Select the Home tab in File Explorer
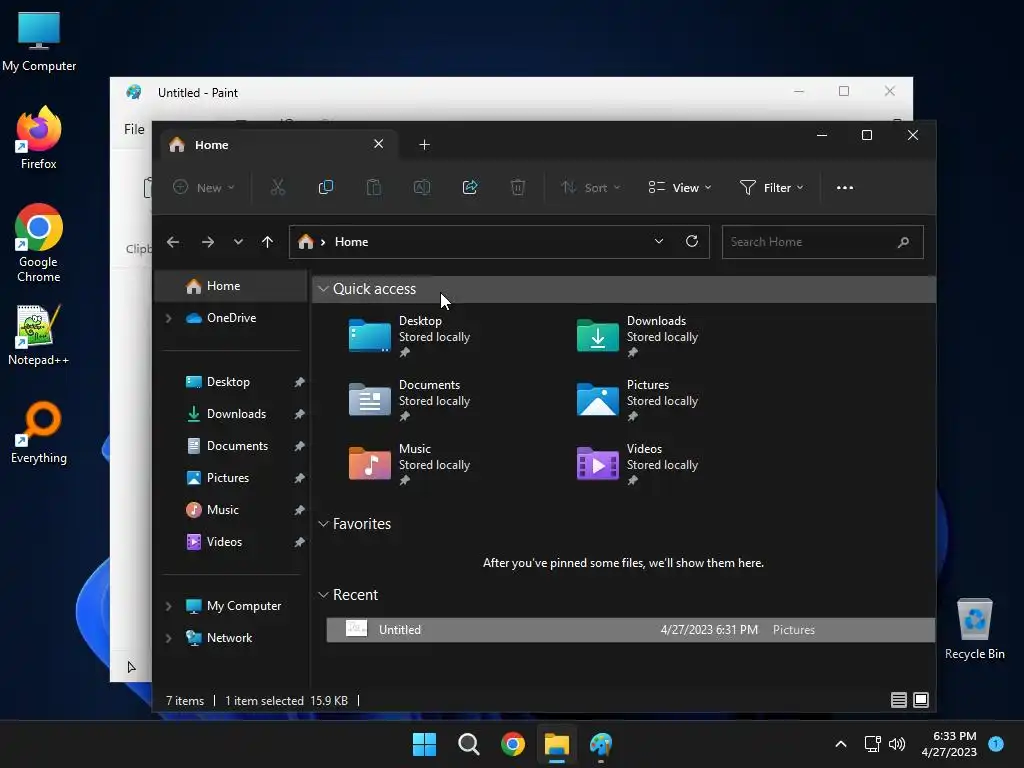Image resolution: width=1024 pixels, height=768 pixels. (278, 144)
